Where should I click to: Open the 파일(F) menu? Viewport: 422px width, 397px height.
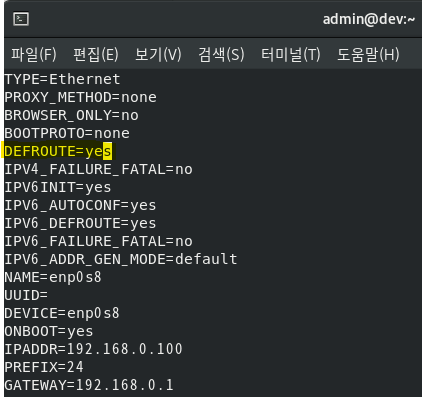click(34, 54)
